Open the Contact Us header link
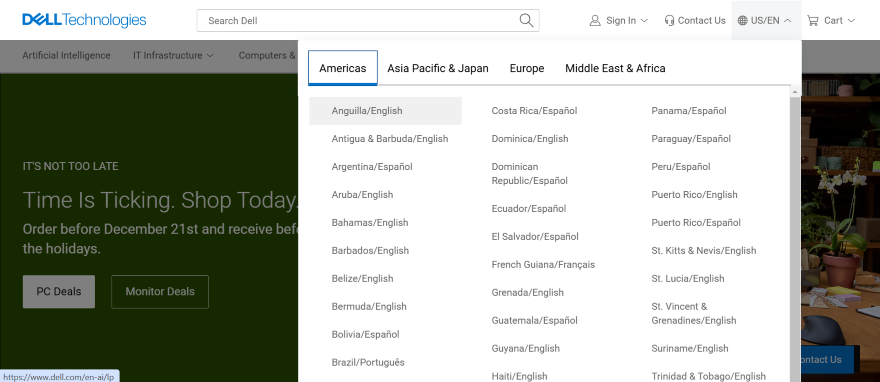Viewport: 880px width, 382px height. (702, 21)
